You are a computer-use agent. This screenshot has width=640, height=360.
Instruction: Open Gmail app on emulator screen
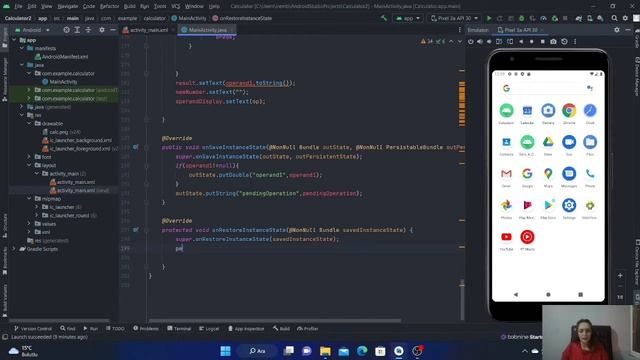click(506, 174)
